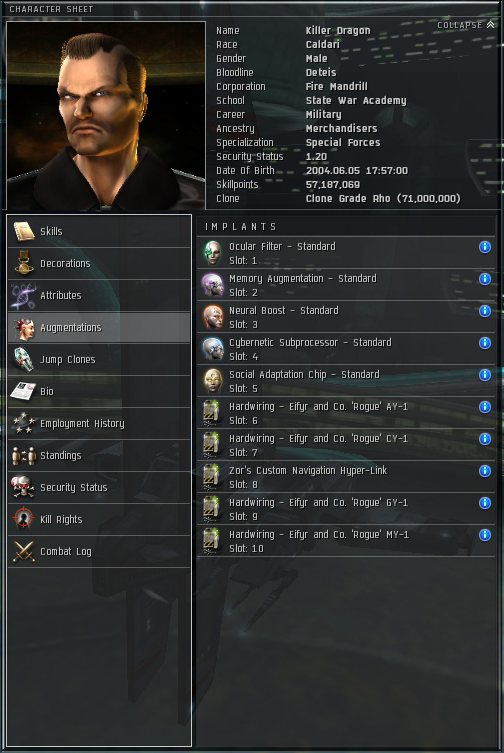This screenshot has height=753, width=504.
Task: Open Kill Rights target icon
Action: point(23,519)
